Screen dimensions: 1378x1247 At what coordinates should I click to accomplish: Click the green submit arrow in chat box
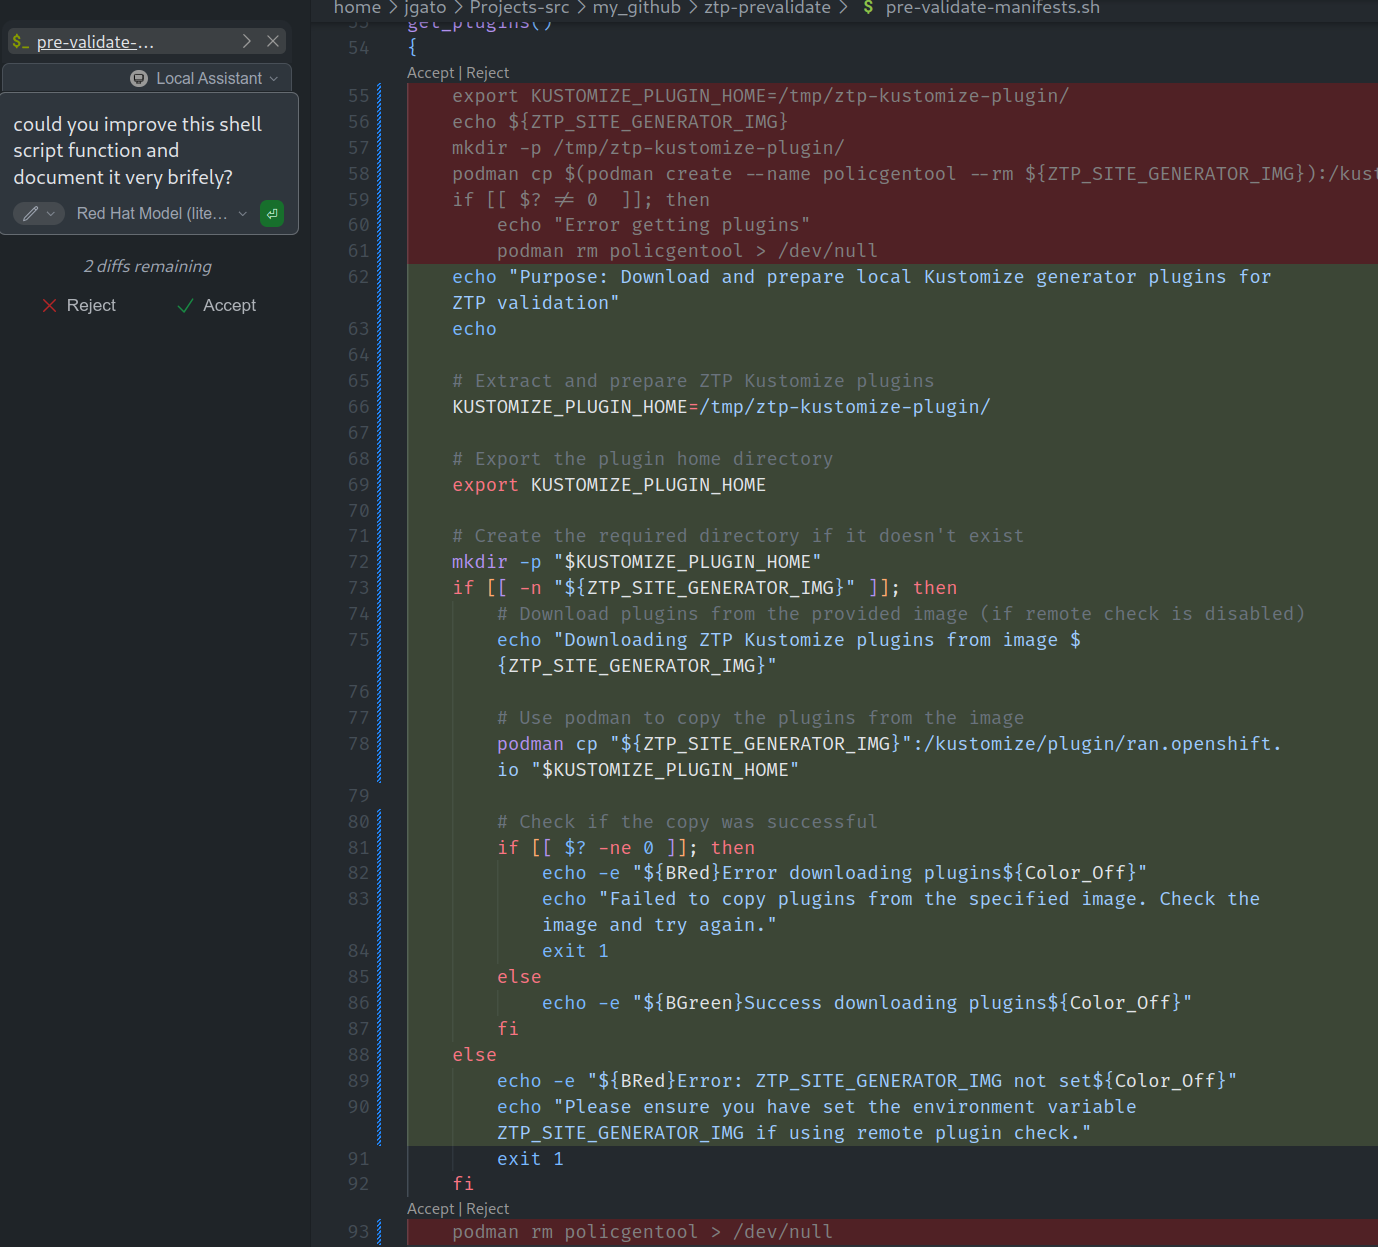272,213
